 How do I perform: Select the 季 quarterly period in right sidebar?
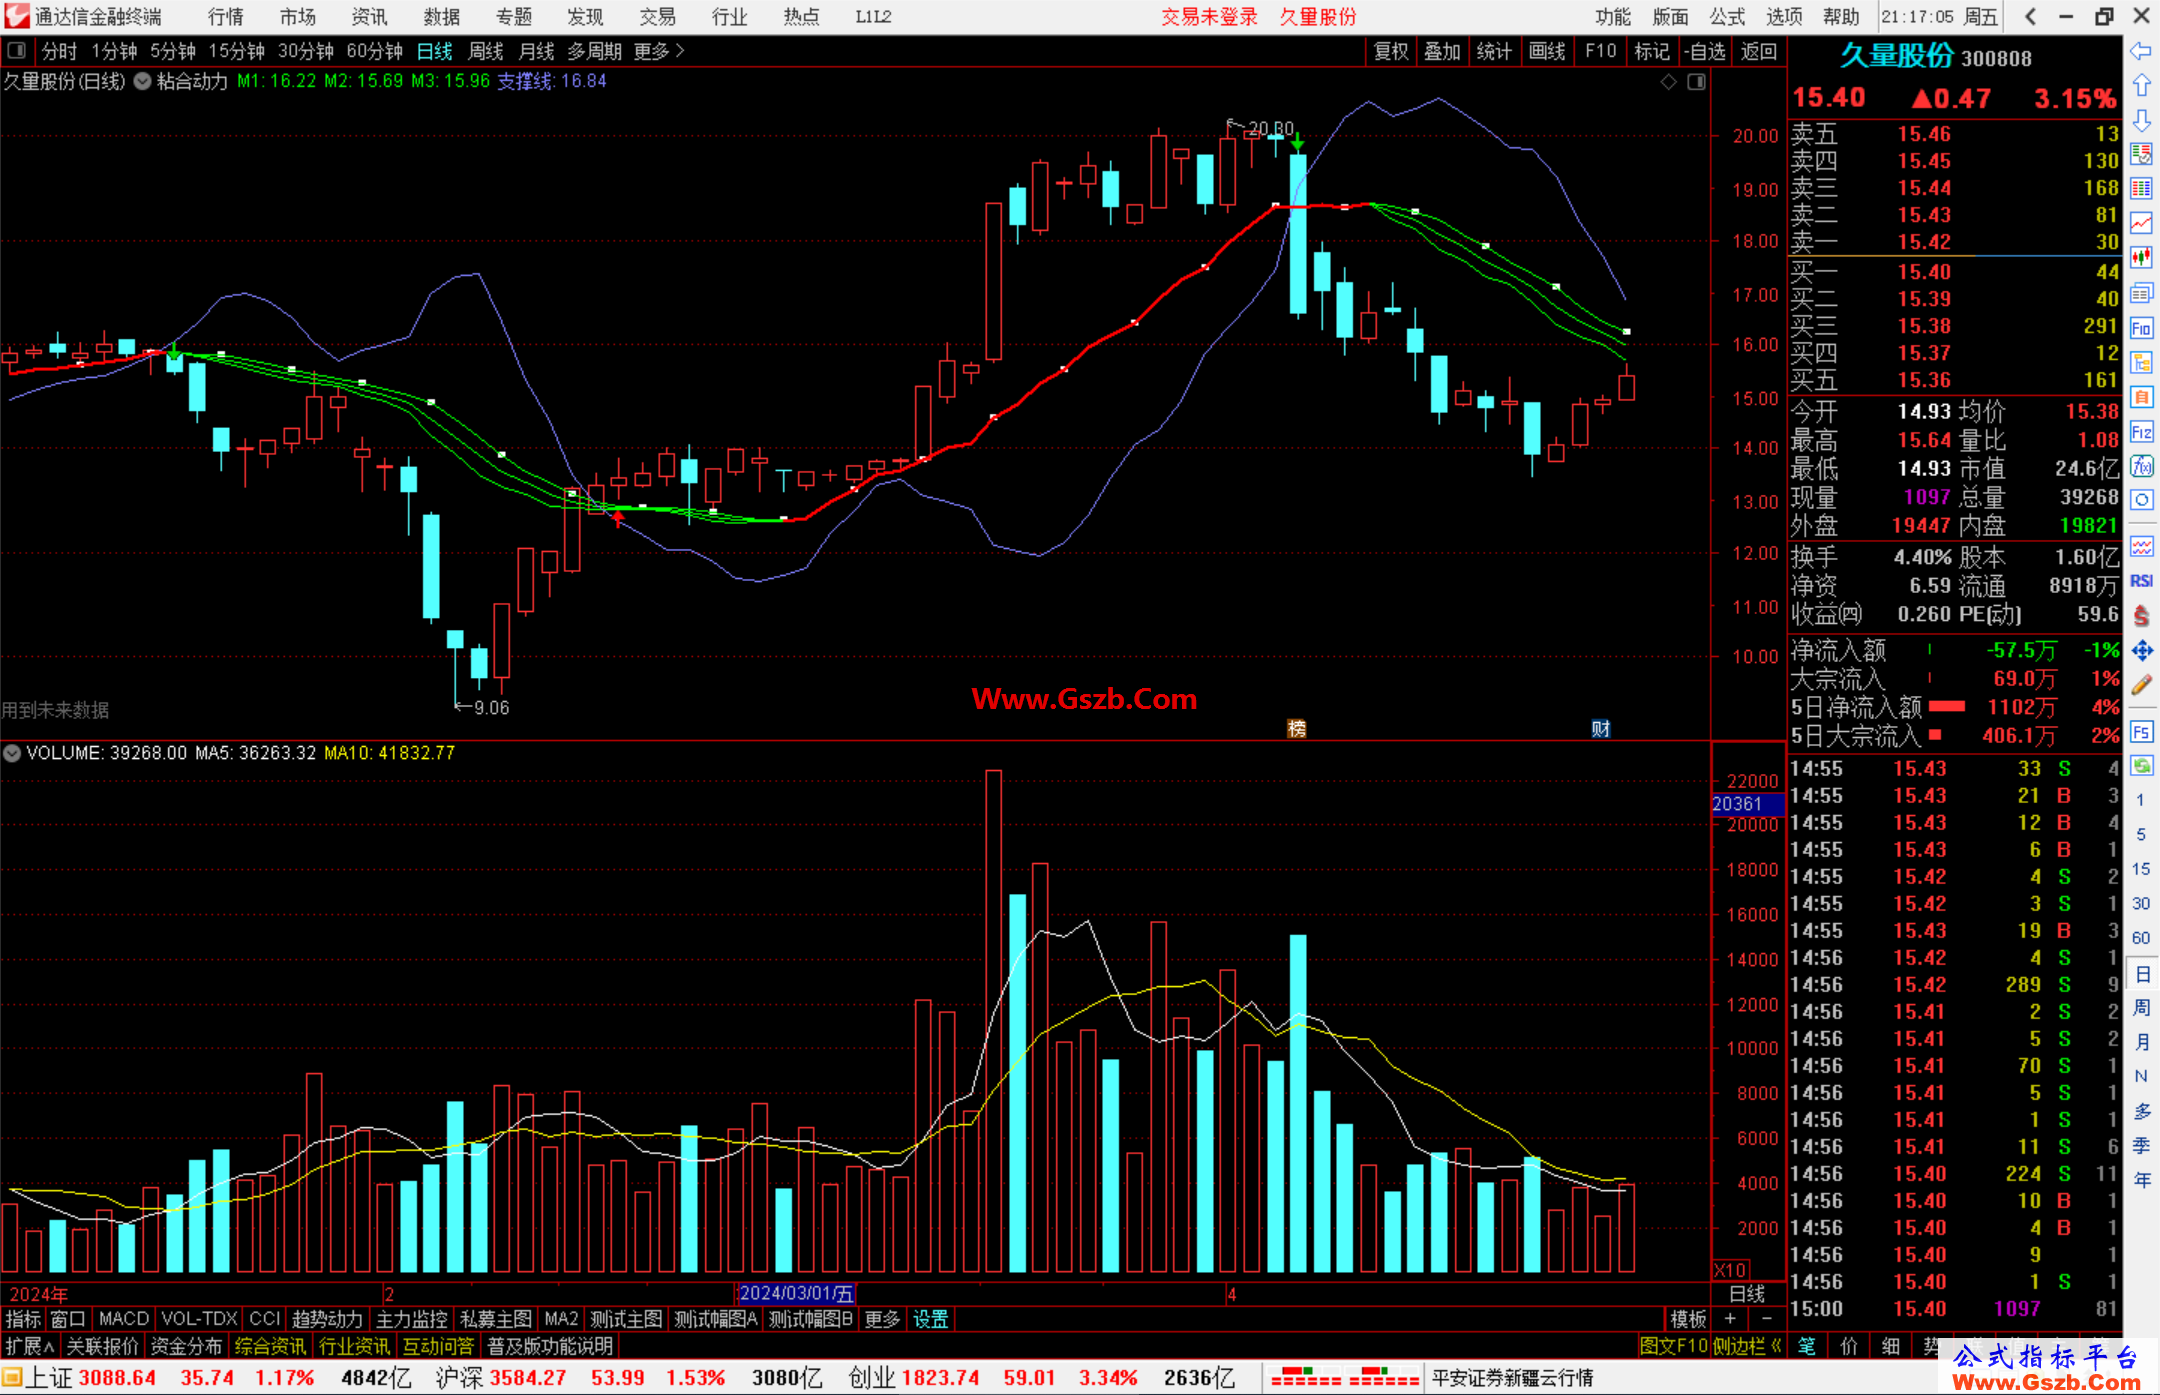pyautogui.click(x=2141, y=1145)
